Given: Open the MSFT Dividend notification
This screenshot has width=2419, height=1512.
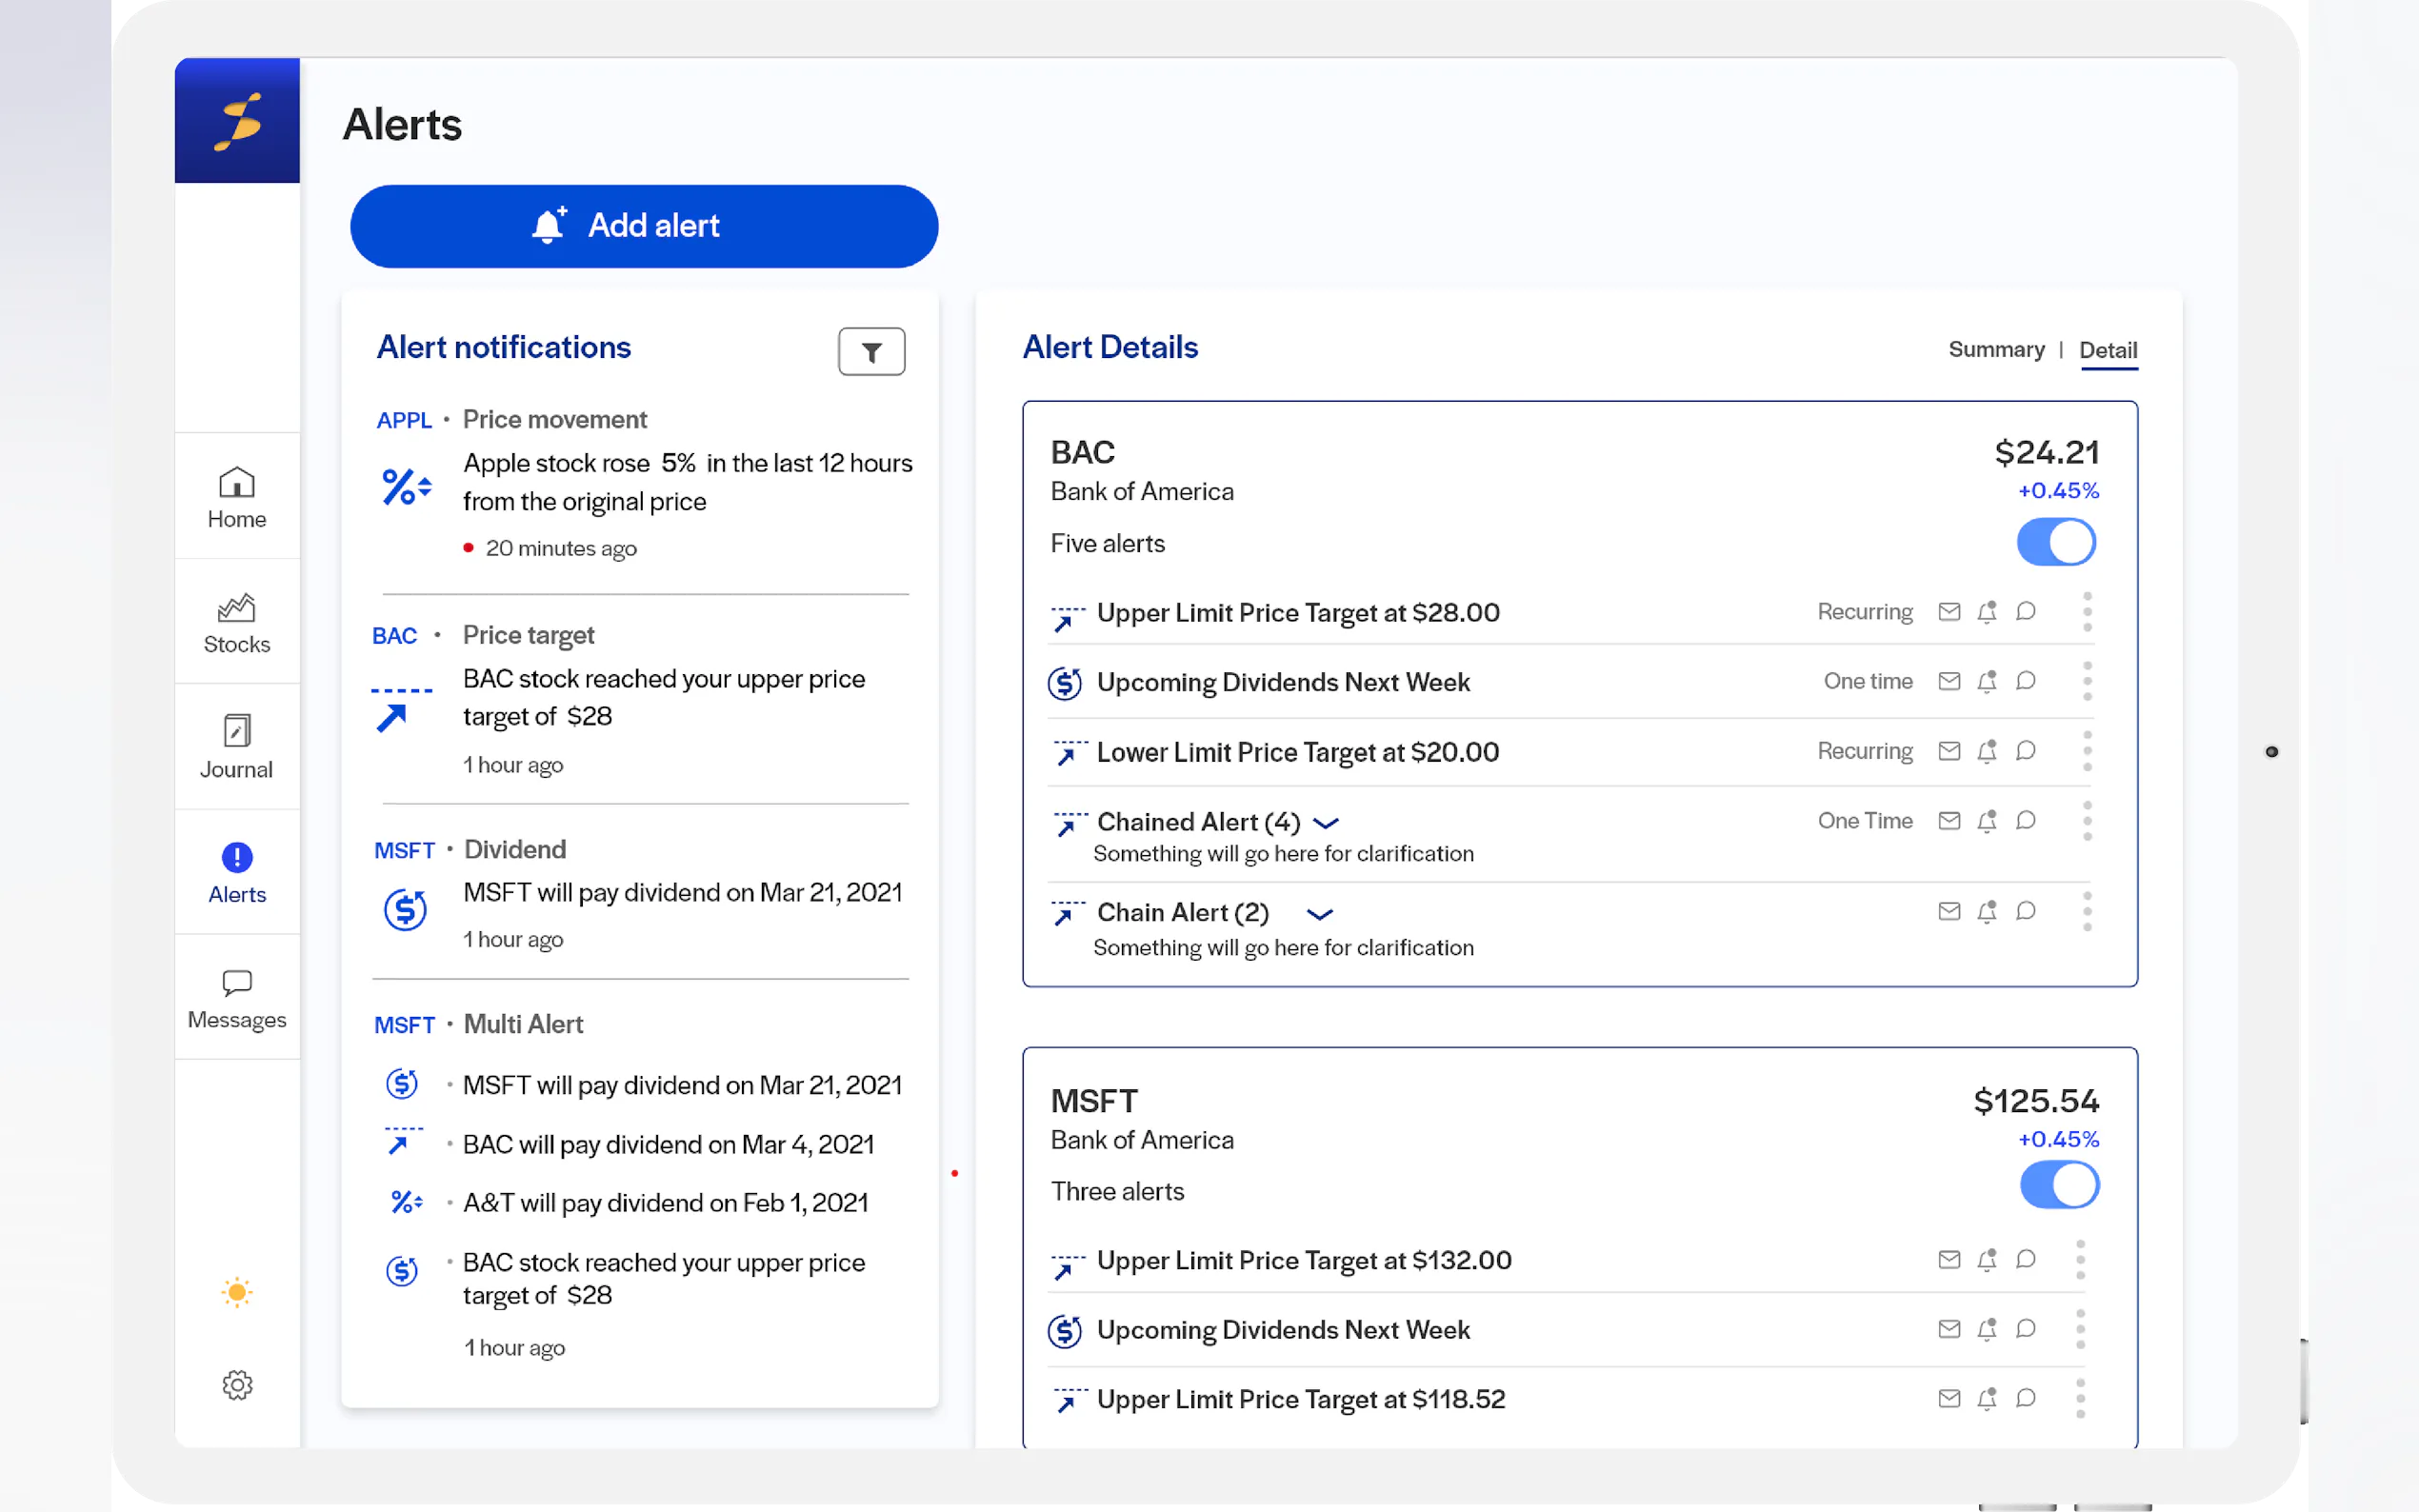Looking at the screenshot, I should point(682,892).
